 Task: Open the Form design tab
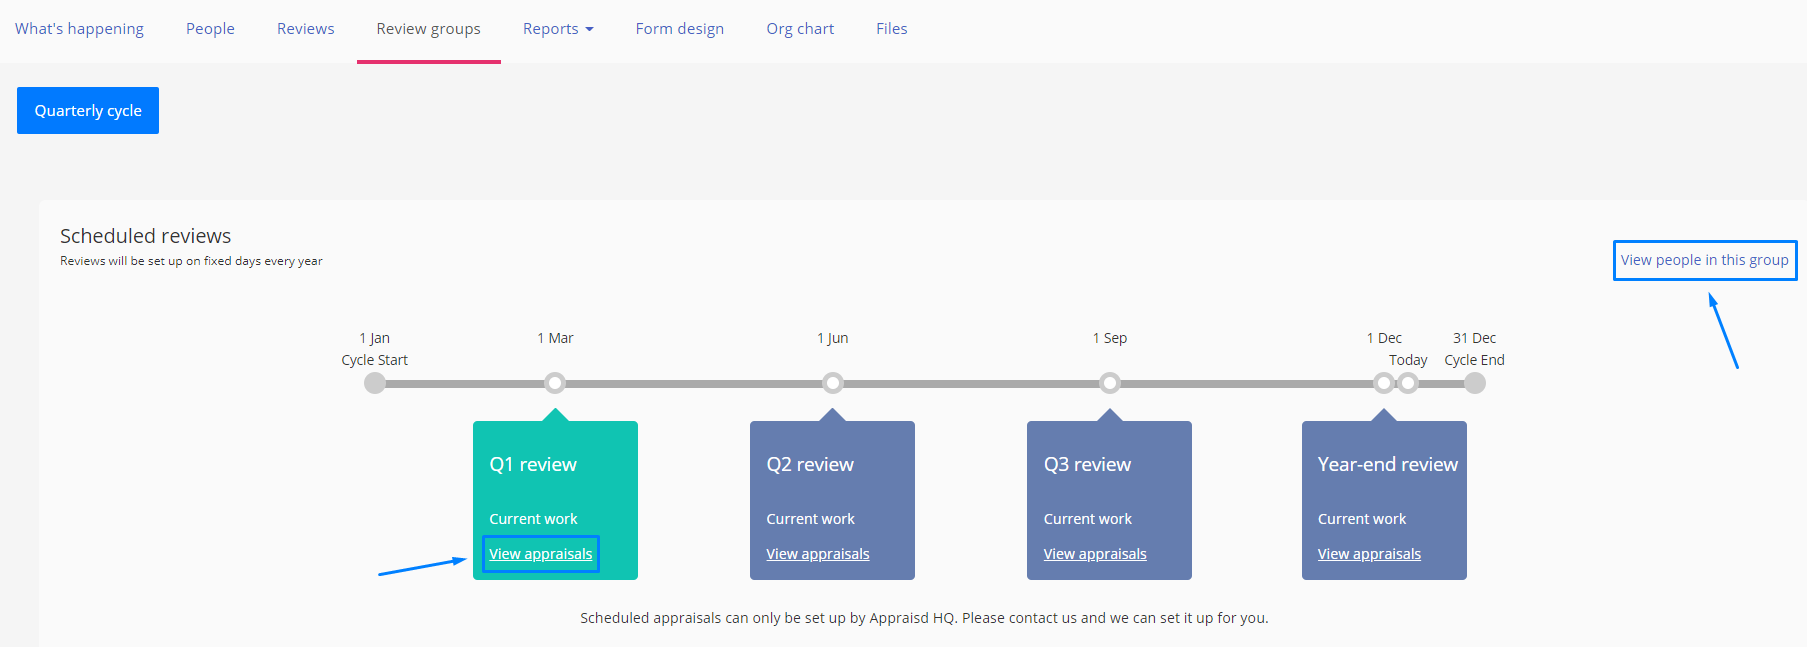[679, 29]
